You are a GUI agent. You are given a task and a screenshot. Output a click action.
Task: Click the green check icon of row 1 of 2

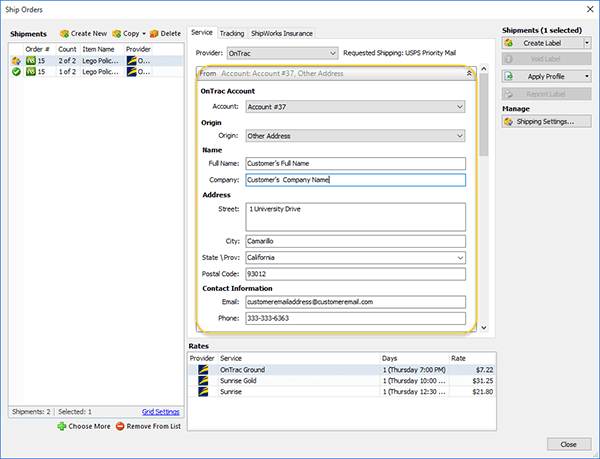pyautogui.click(x=16, y=72)
